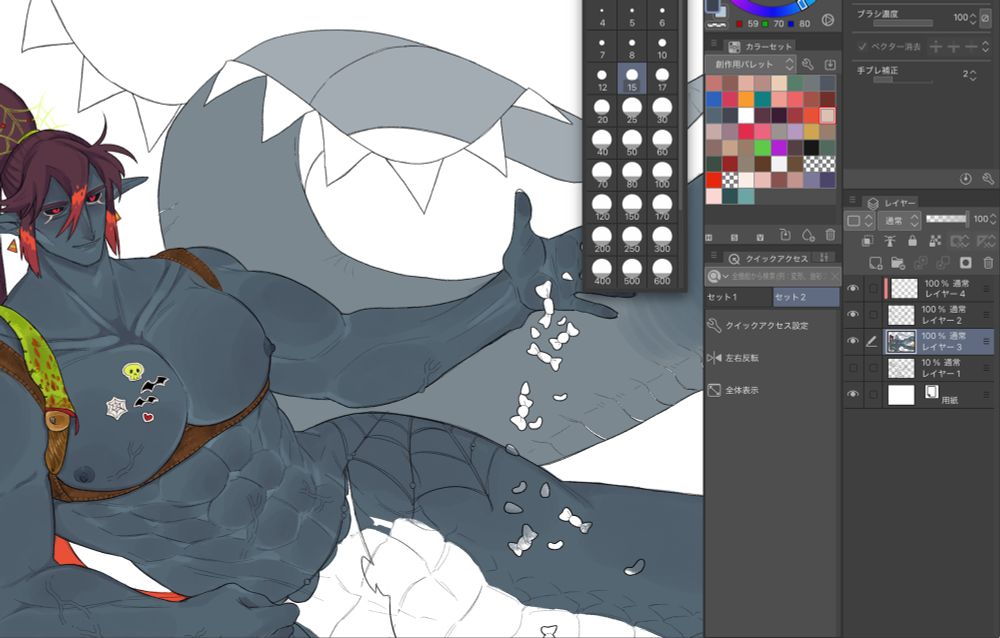
Task: Adjust the layer opacity slider
Action: click(x=946, y=219)
